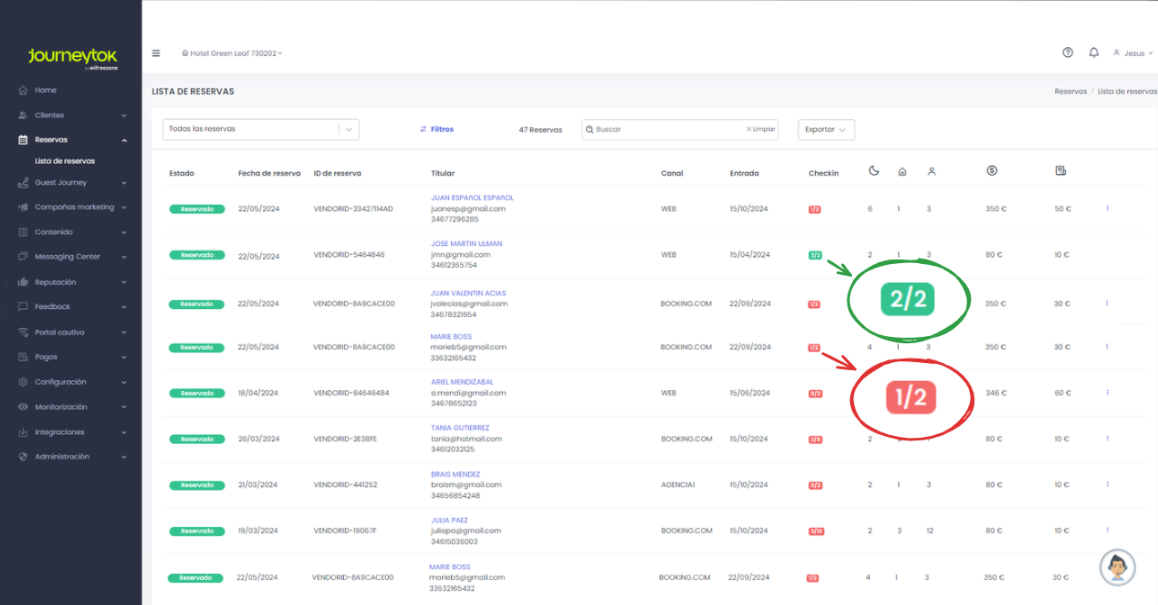Open the notifications bell icon
The width and height of the screenshot is (1158, 605).
point(1093,53)
